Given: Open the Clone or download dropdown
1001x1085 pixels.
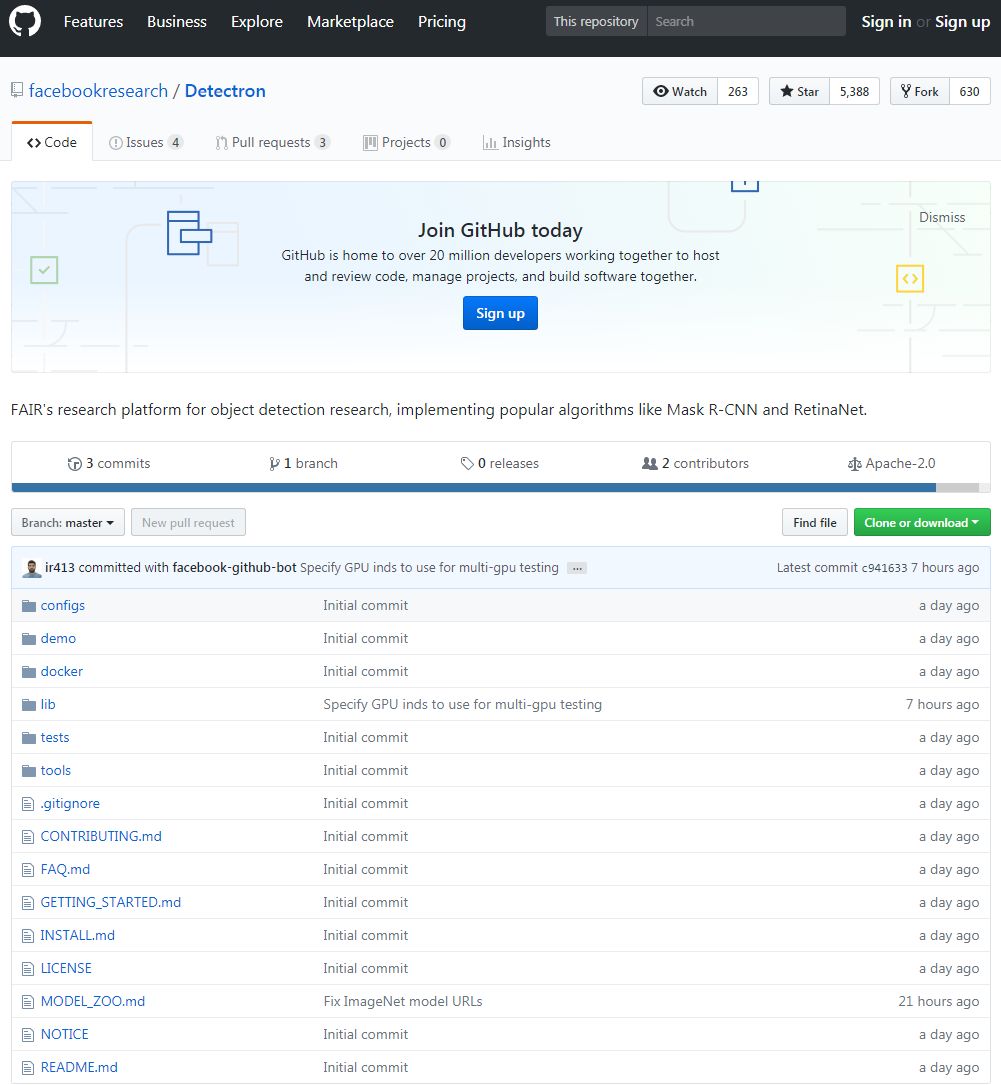Looking at the screenshot, I should pos(922,522).
